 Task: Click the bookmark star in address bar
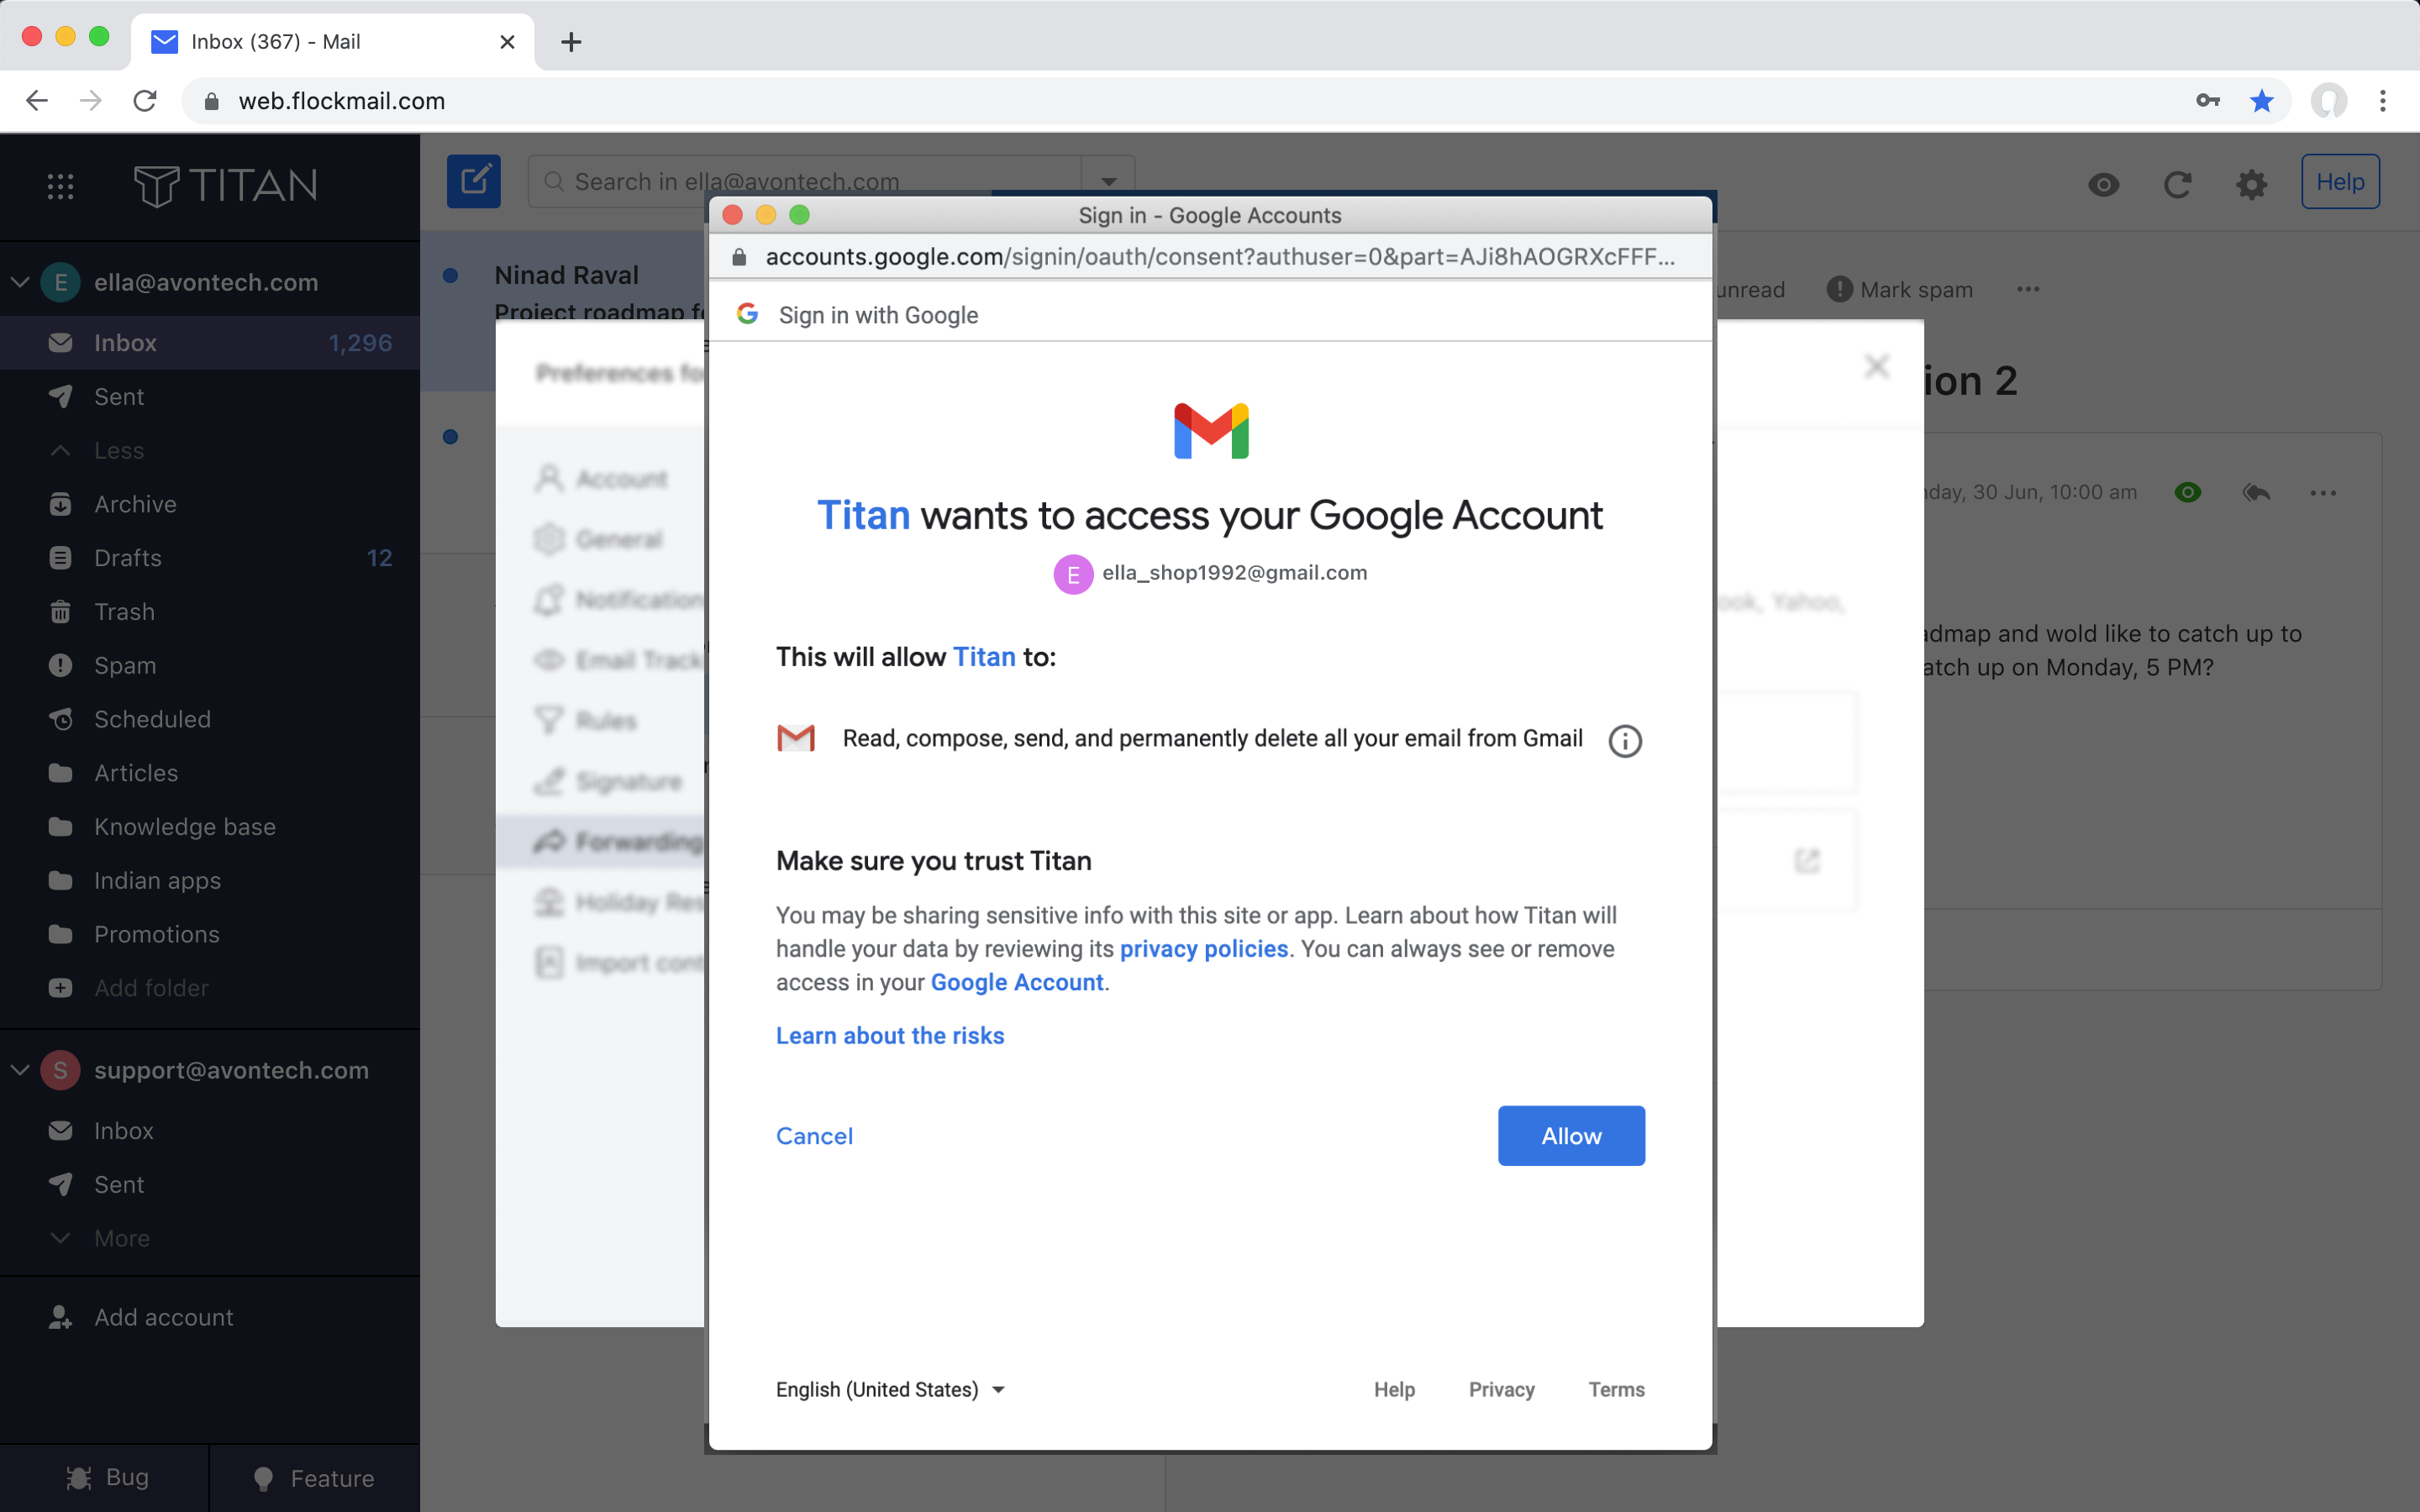point(2261,101)
